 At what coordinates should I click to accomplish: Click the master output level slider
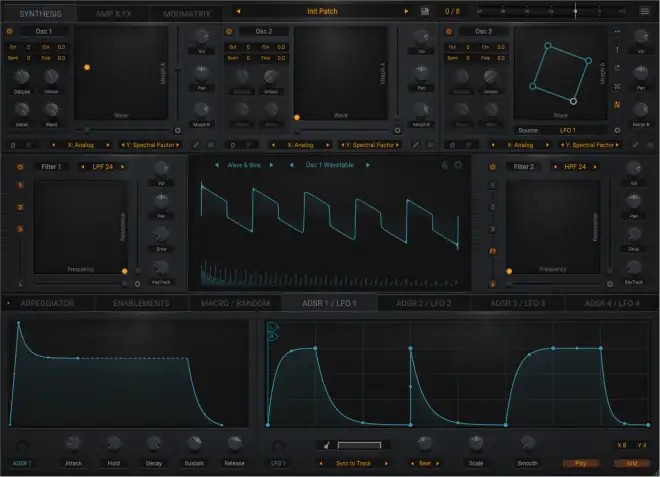click(x=551, y=11)
